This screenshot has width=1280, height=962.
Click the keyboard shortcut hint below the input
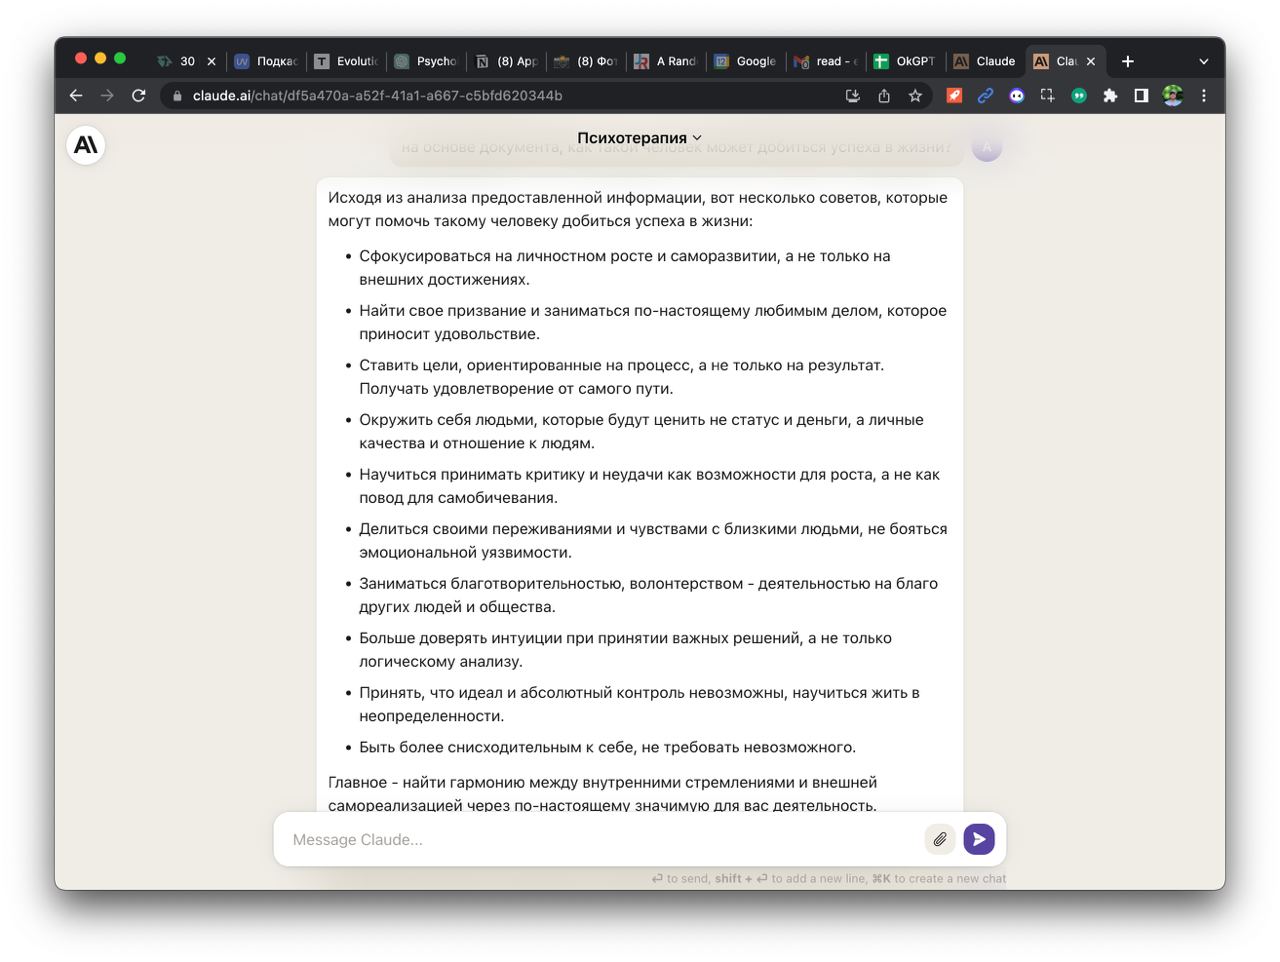(829, 879)
